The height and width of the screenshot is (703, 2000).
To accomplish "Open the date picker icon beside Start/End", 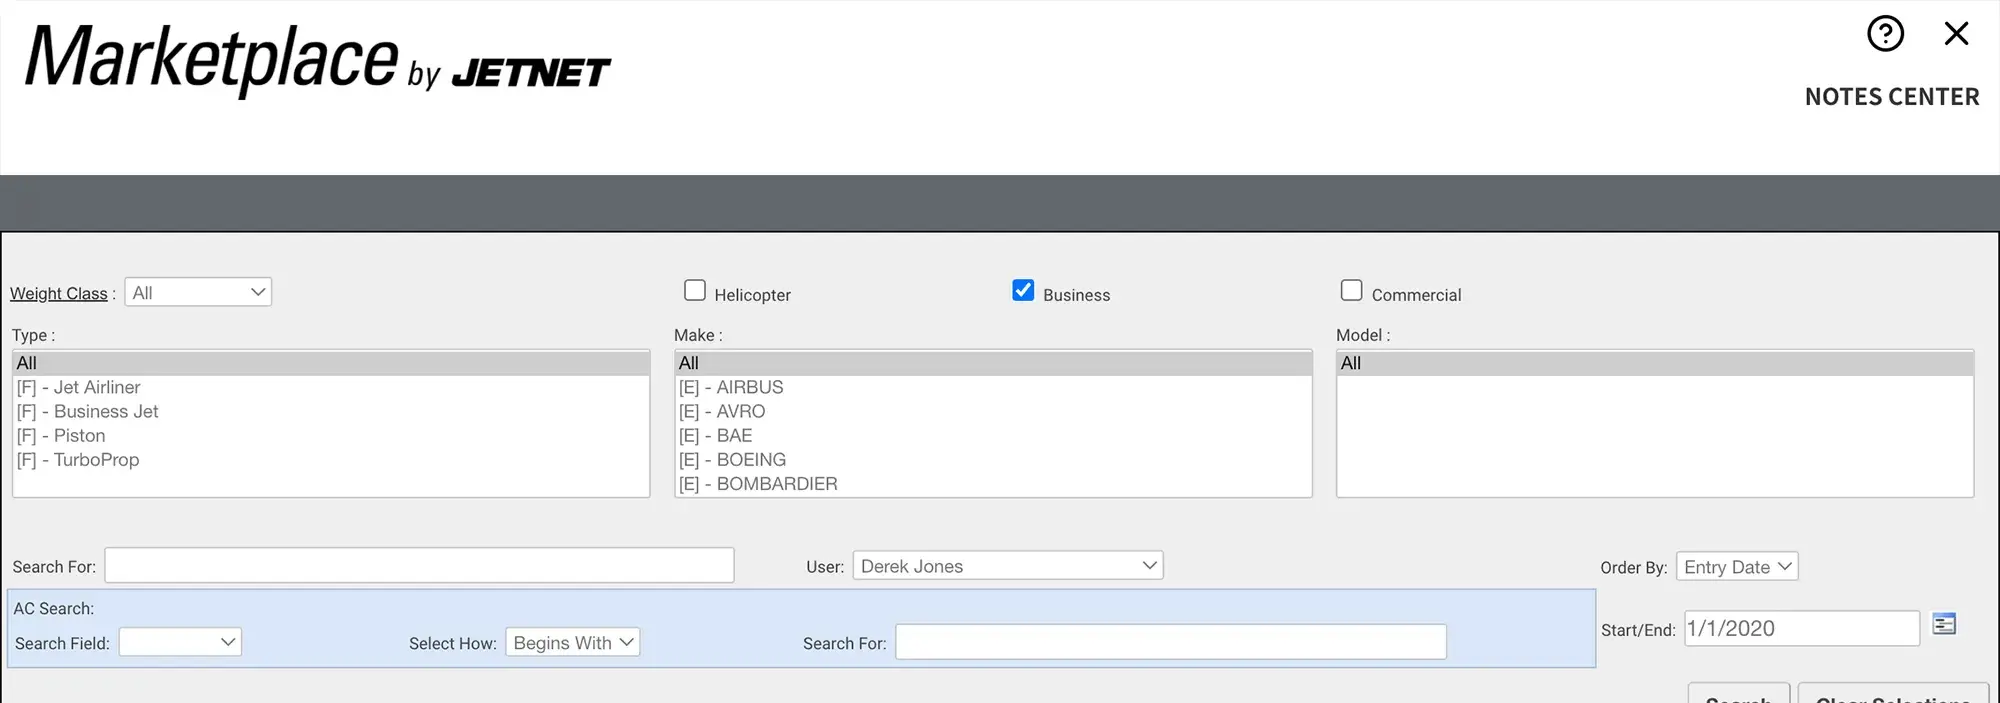I will pos(1943,625).
